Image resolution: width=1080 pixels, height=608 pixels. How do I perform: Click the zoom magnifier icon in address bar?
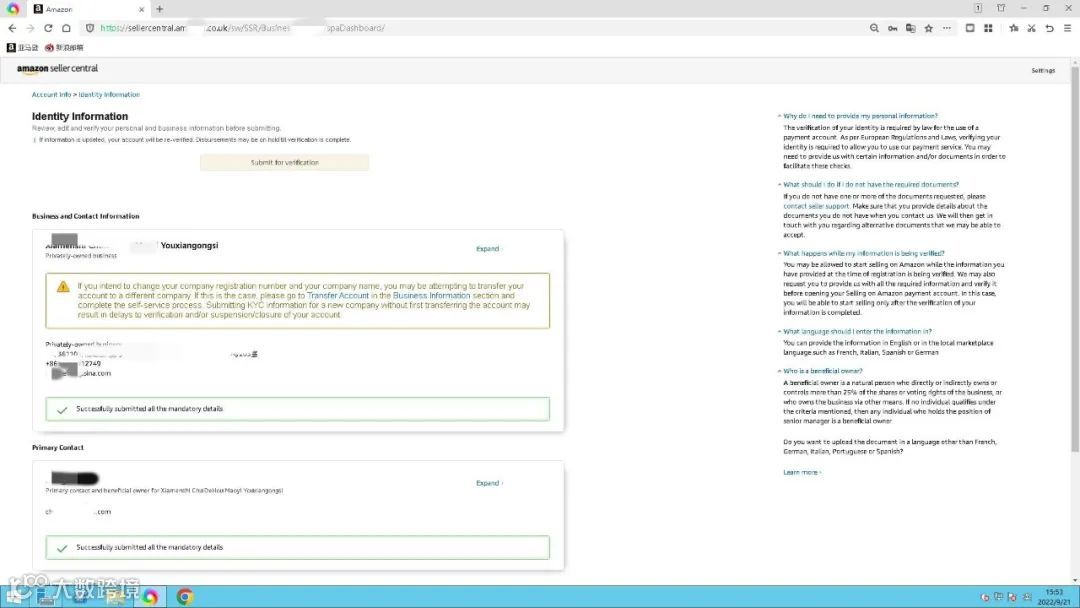click(x=874, y=28)
